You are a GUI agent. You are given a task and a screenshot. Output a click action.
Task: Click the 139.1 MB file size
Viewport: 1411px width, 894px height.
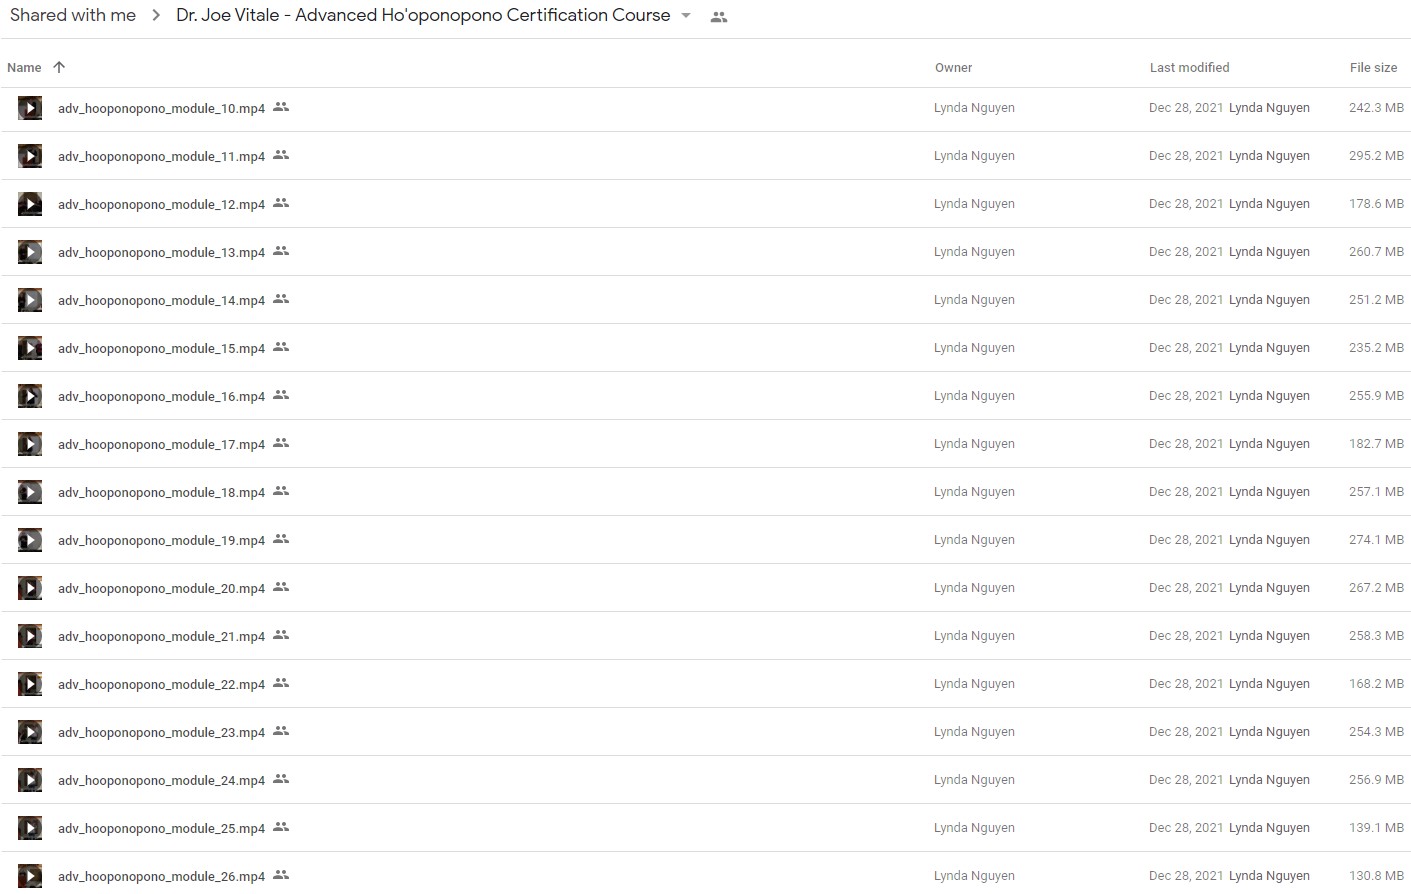point(1376,828)
